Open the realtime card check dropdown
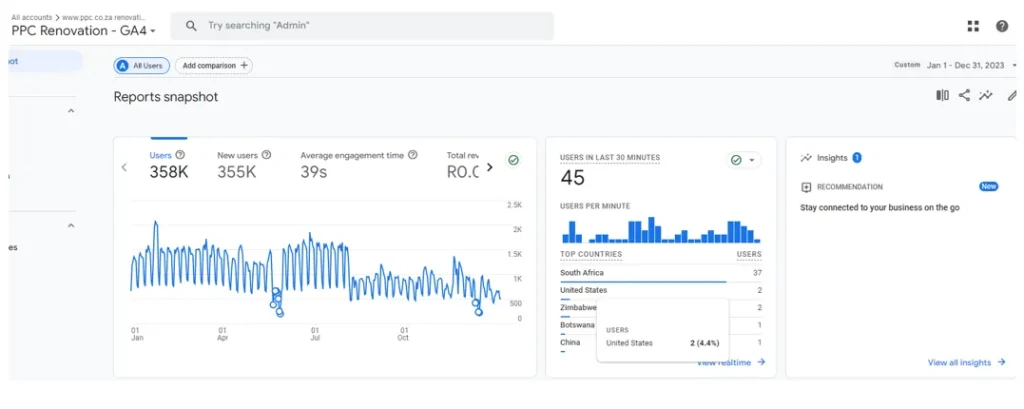 tap(743, 160)
